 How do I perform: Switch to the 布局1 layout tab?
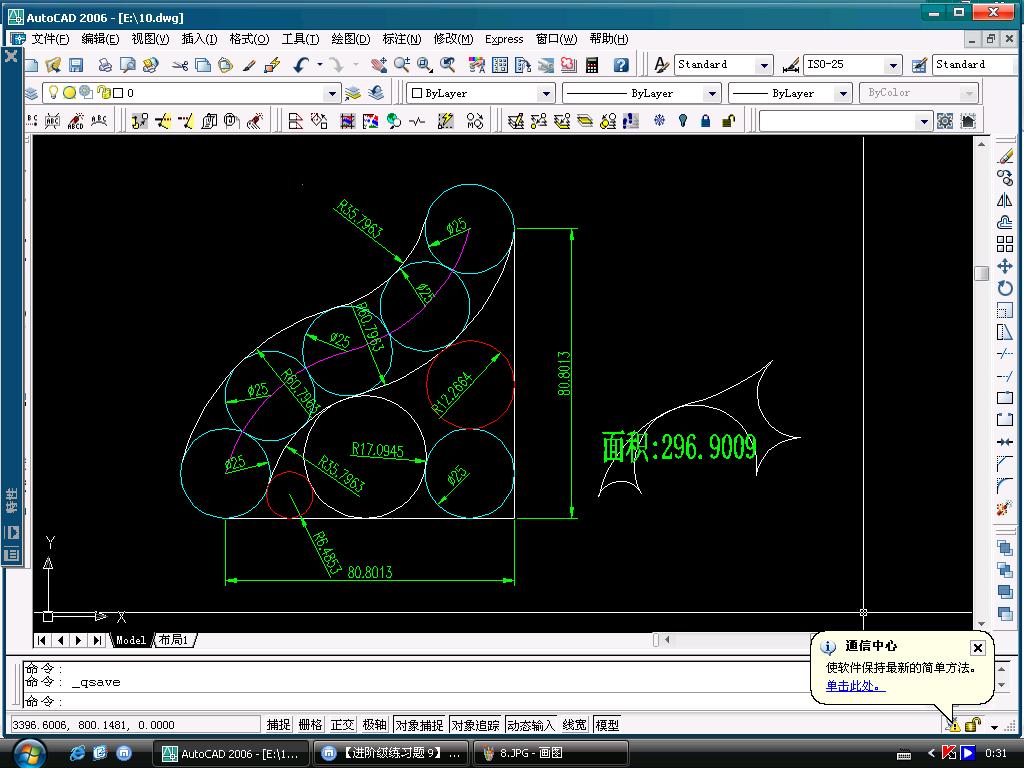tap(174, 640)
